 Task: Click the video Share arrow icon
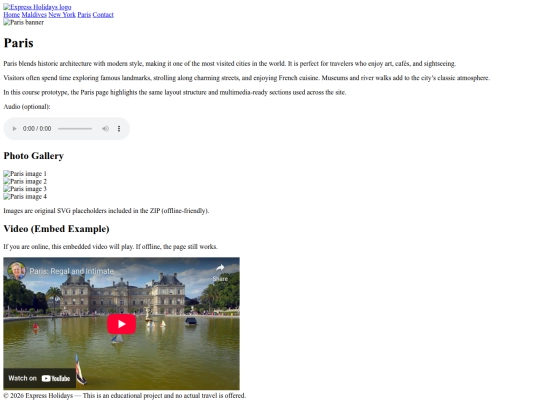(220, 268)
